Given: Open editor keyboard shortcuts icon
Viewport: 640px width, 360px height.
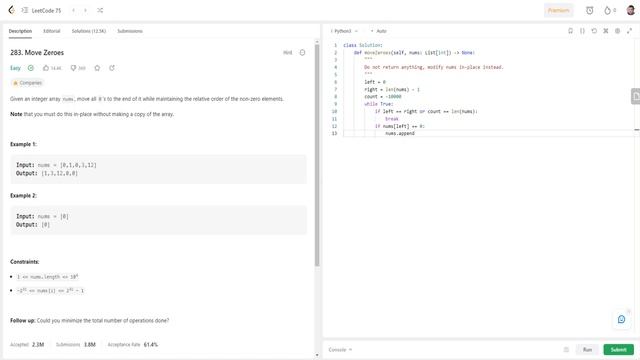Looking at the screenshot, I should (x=606, y=31).
